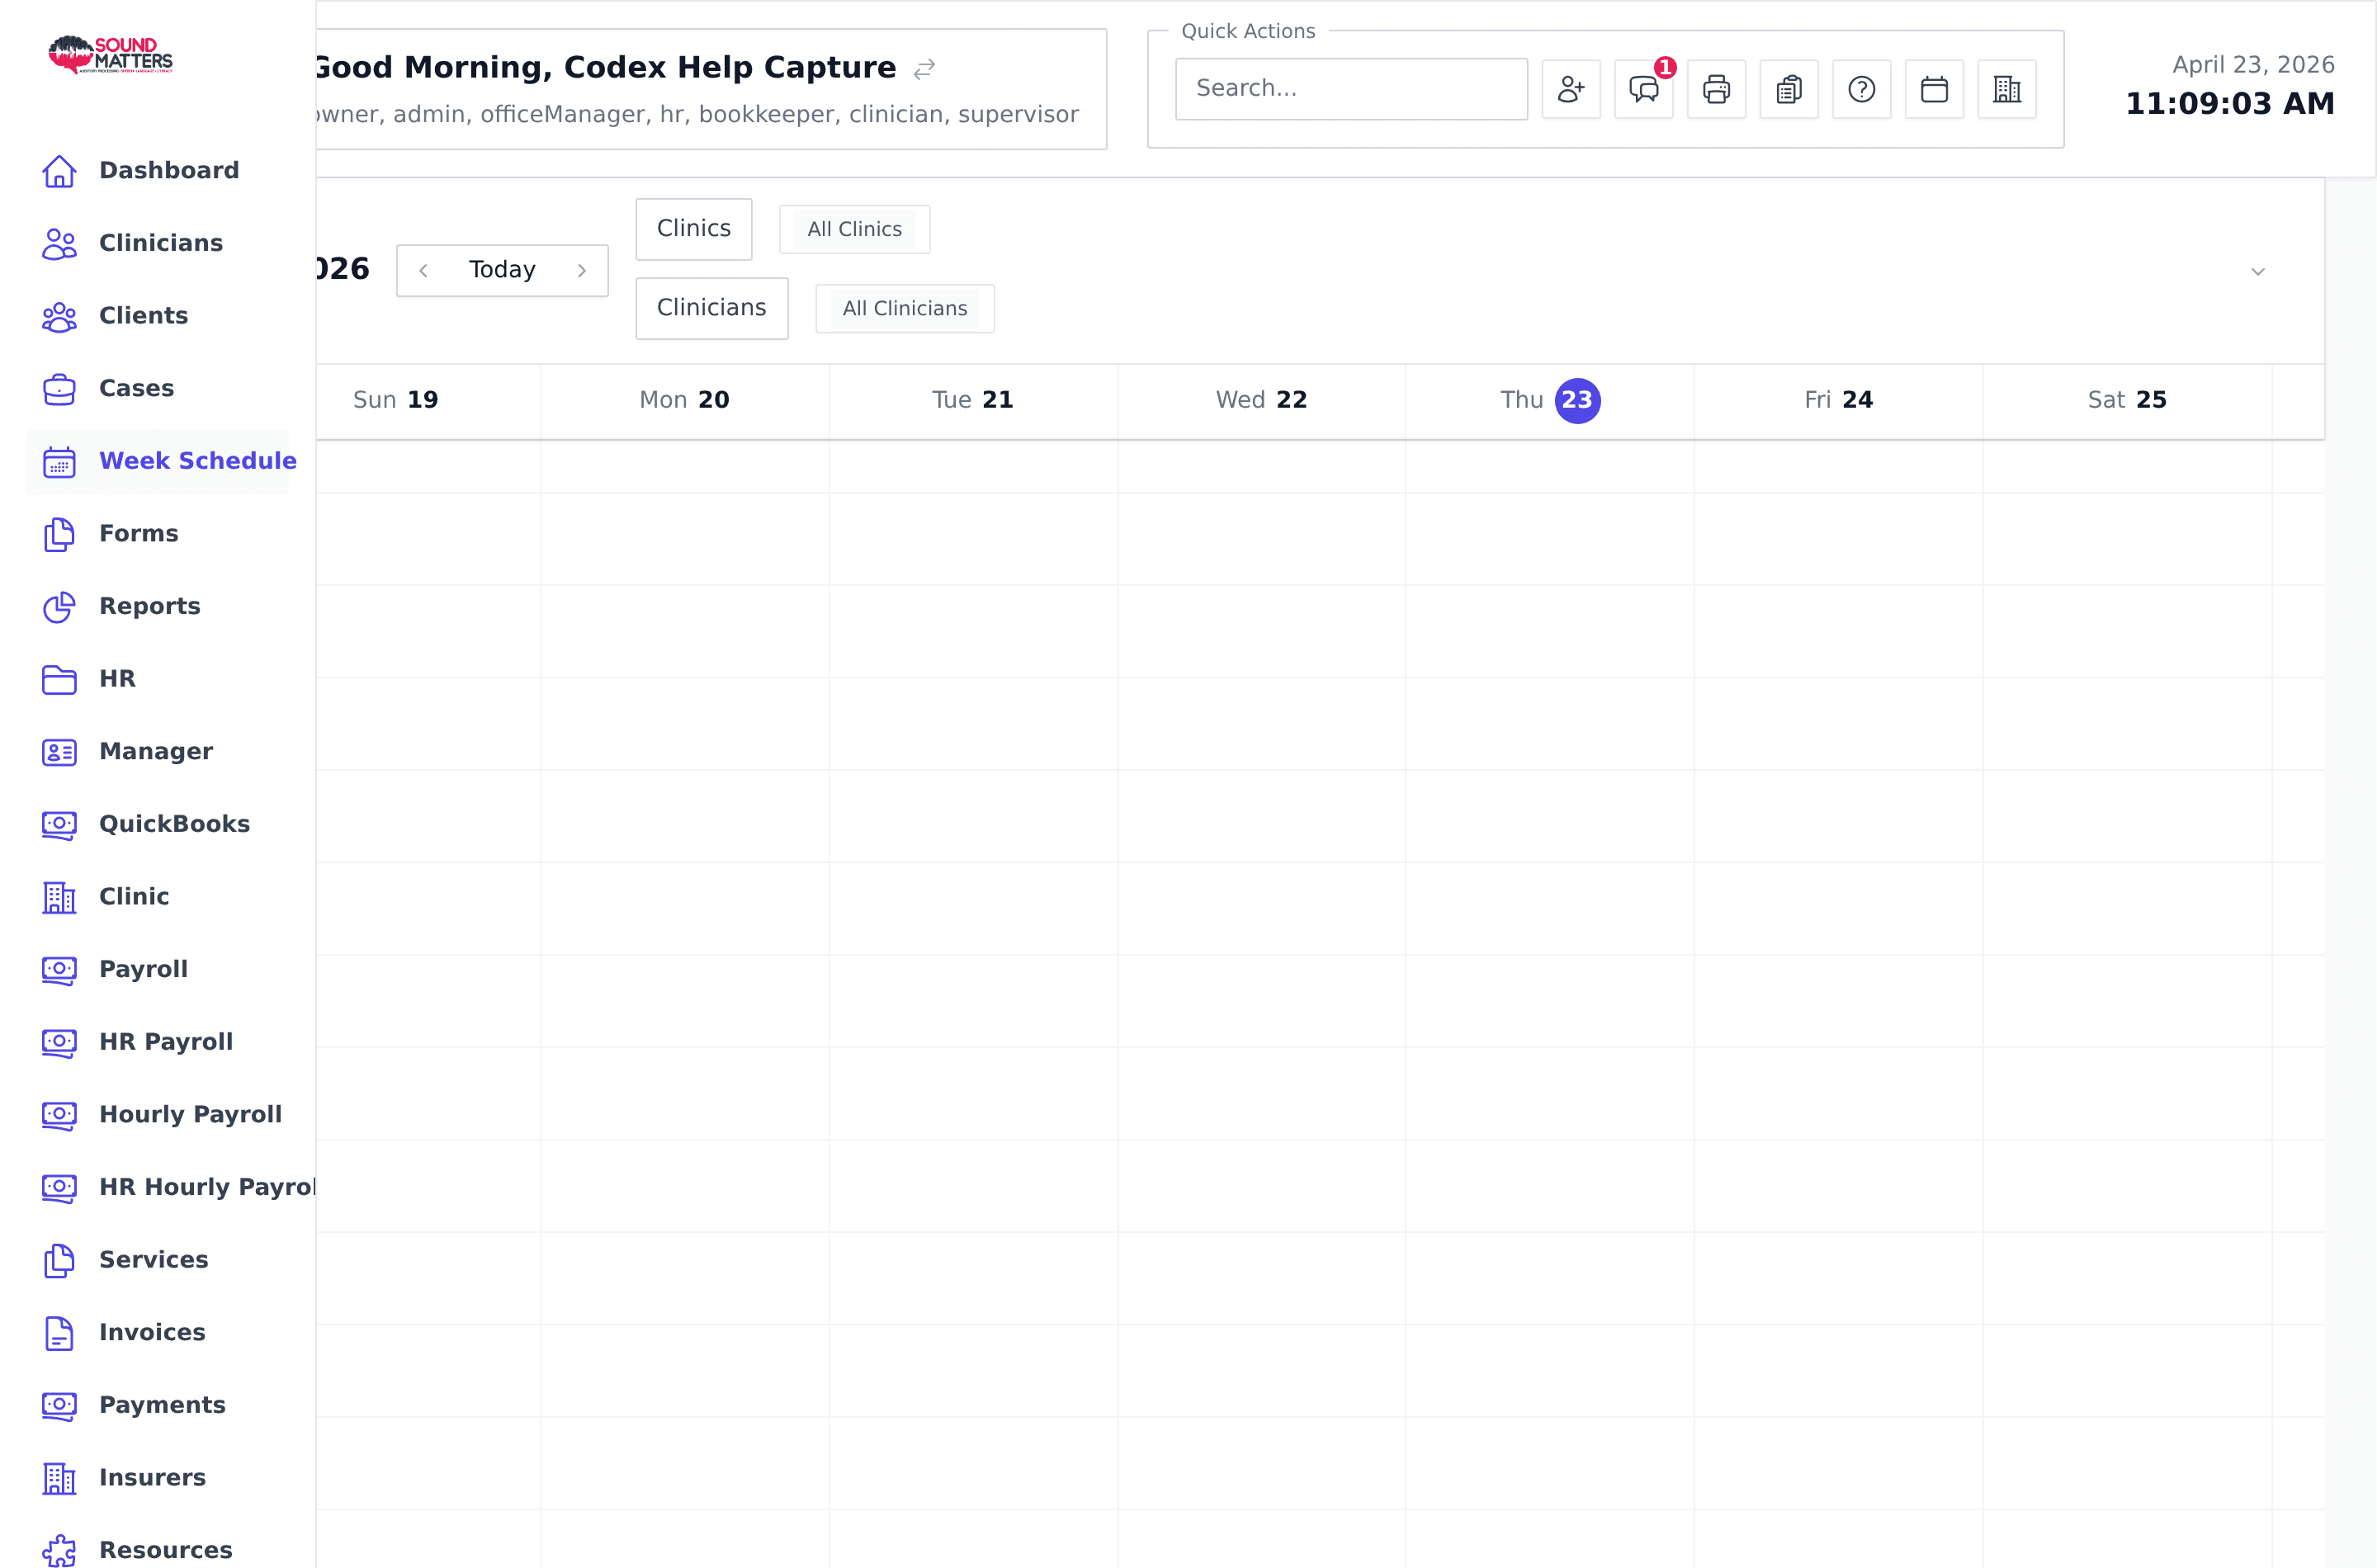Click the QuickBooks label in sidebar
The height and width of the screenshot is (1568, 2377).
[x=174, y=824]
